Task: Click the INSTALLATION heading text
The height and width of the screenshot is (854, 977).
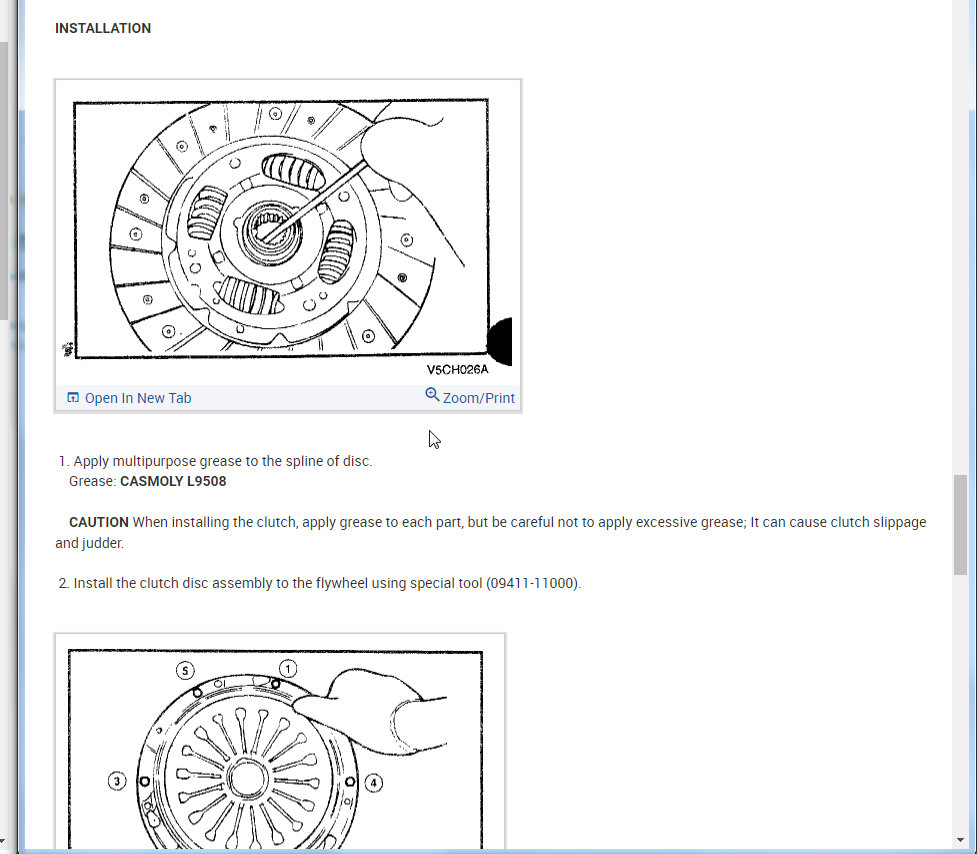Action: click(103, 29)
